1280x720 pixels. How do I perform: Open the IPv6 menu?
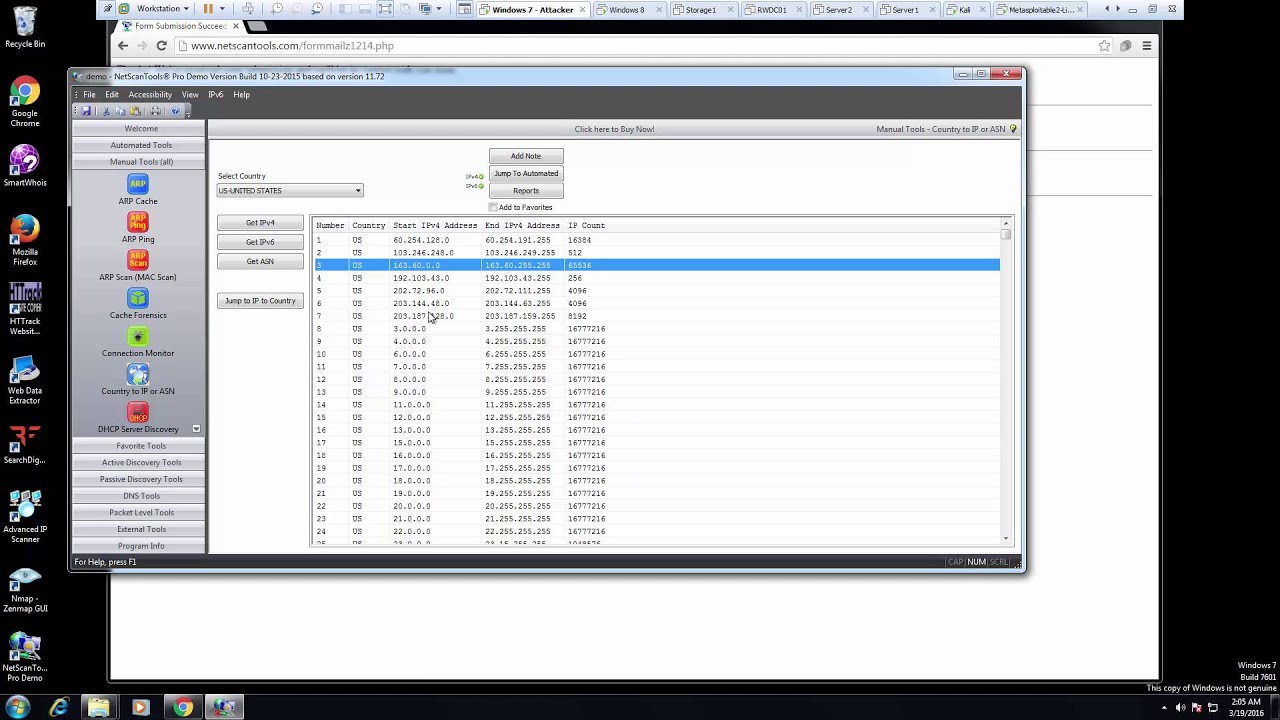tap(215, 94)
